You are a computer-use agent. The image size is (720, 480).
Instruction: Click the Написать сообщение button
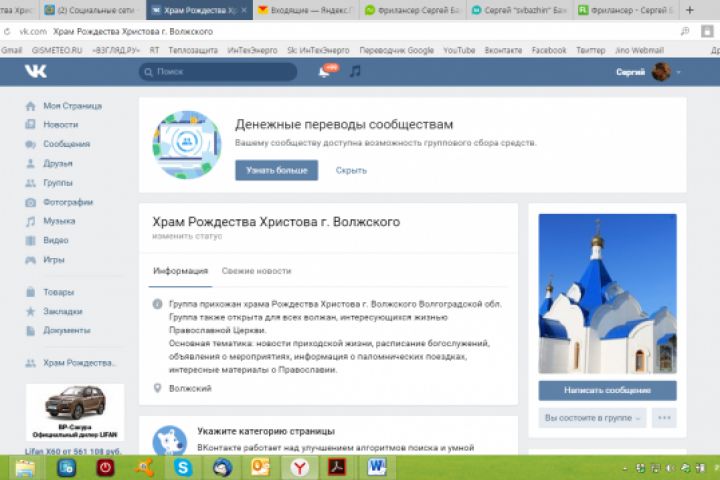[607, 390]
